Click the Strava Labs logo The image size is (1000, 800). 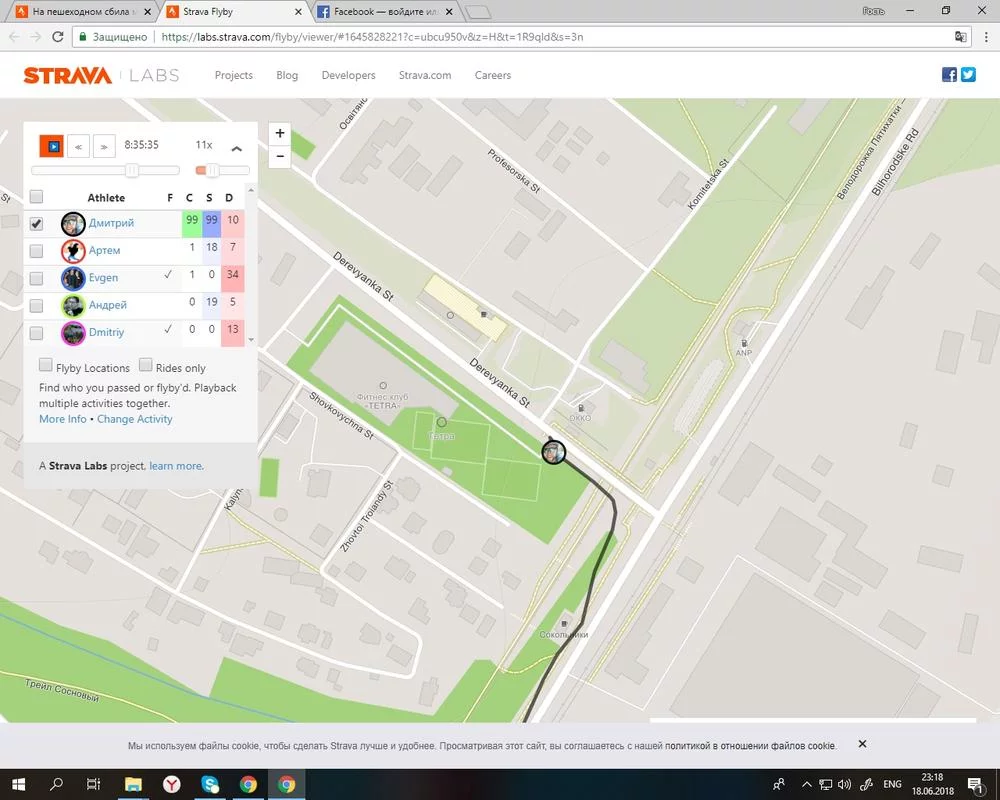(x=101, y=75)
